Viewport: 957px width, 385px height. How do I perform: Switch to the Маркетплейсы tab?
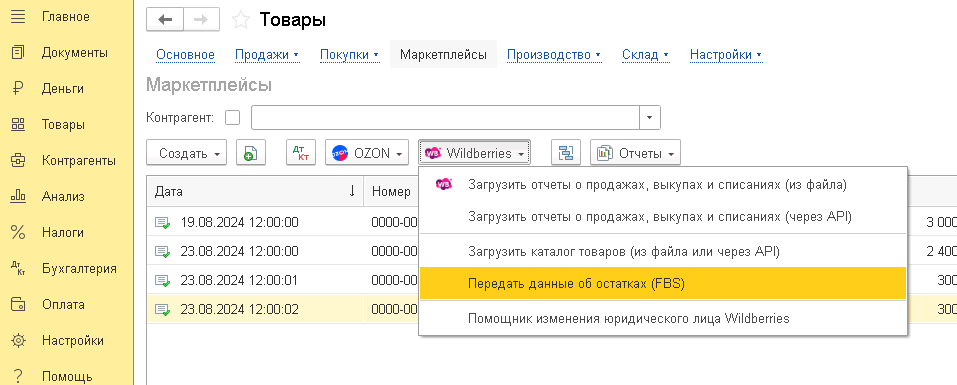click(443, 55)
